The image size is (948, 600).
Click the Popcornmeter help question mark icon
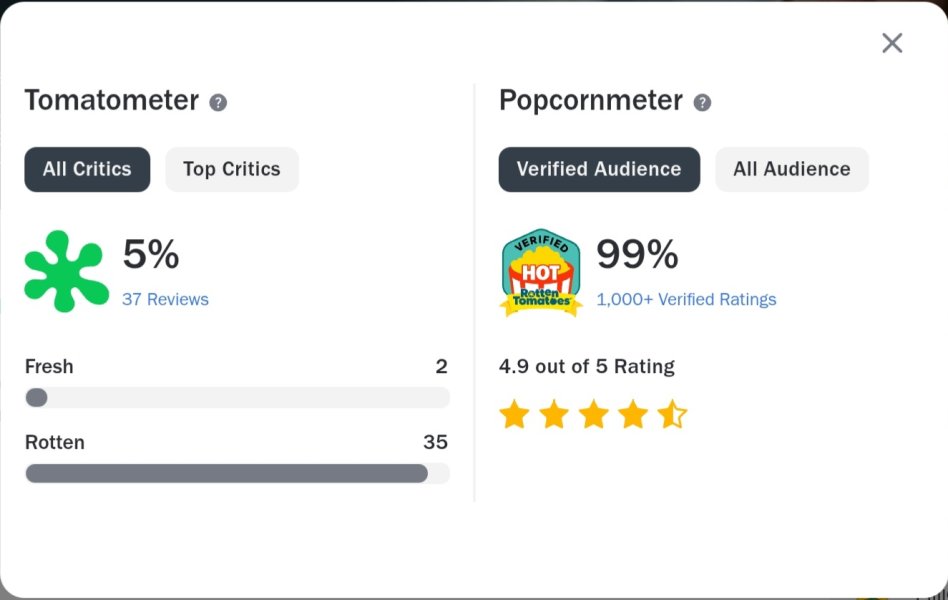point(702,102)
